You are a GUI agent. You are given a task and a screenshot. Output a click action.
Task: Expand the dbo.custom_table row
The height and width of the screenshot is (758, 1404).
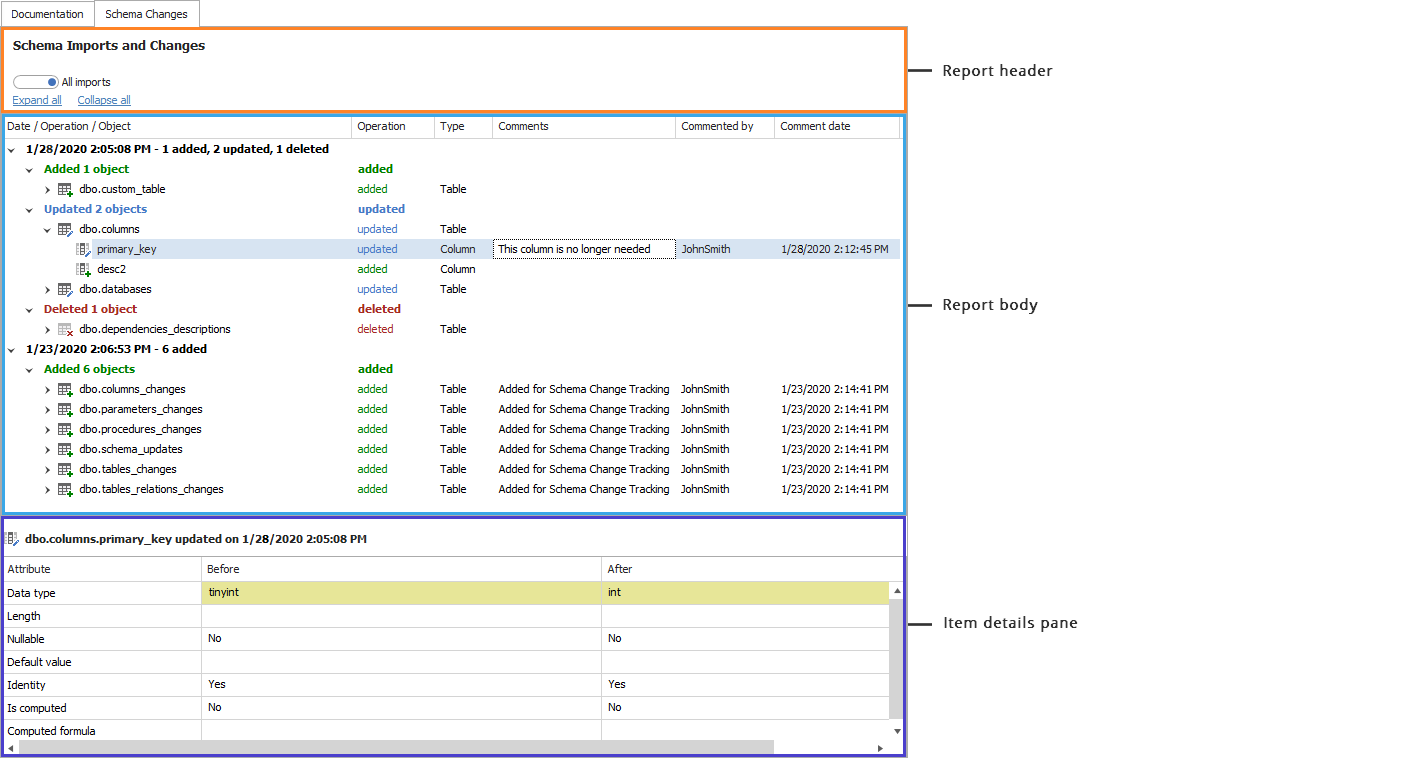pos(47,190)
